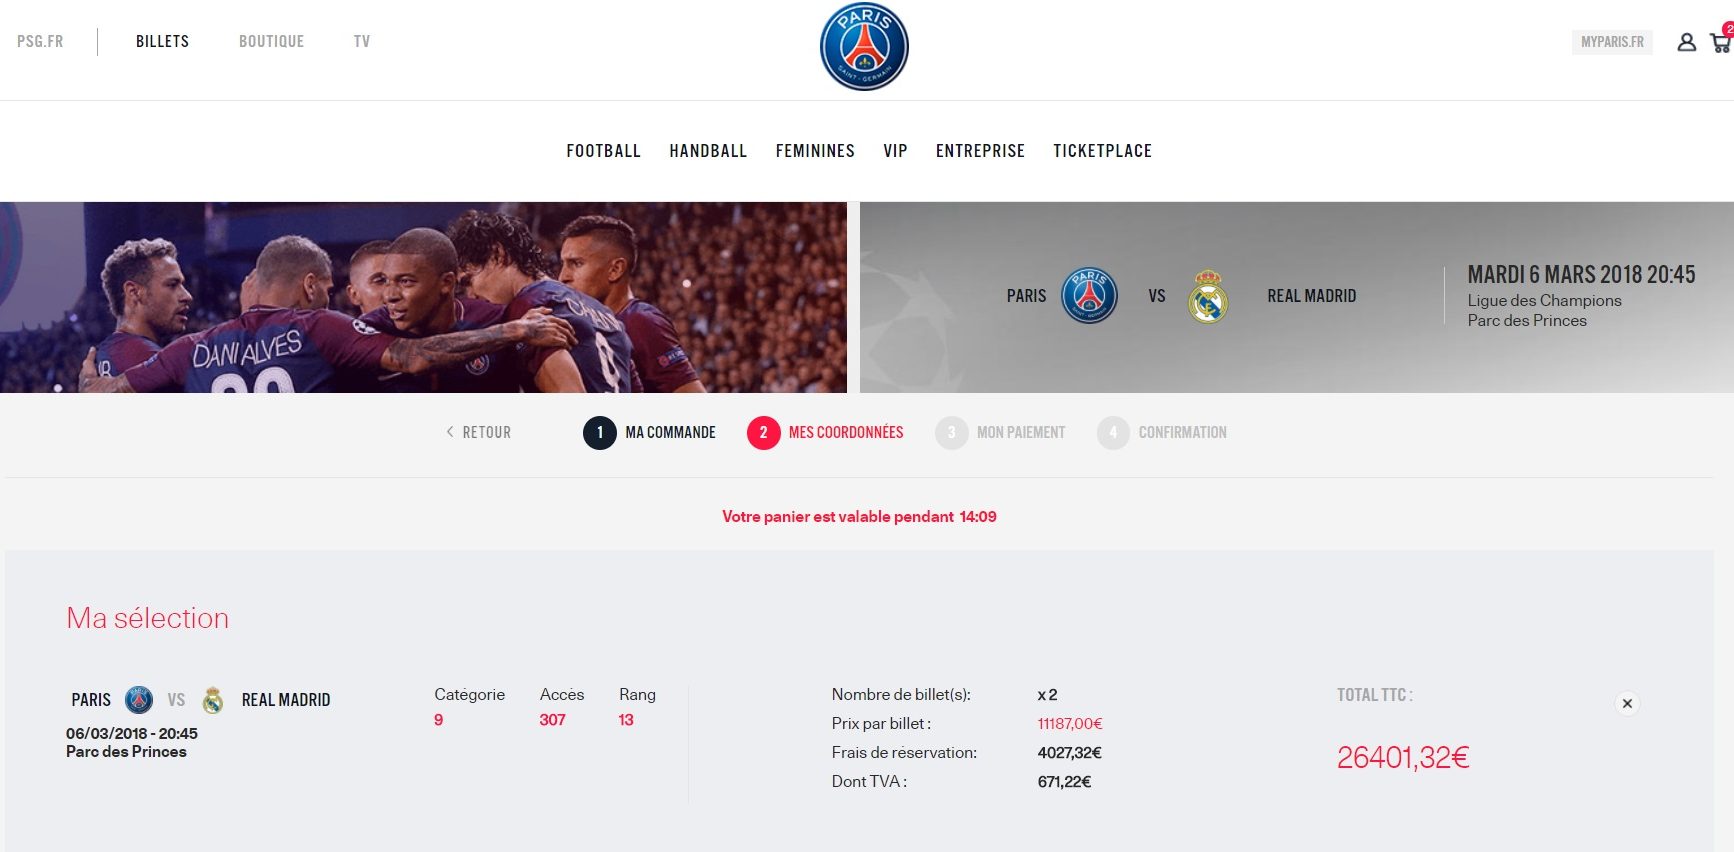Click the MYPARIS.FR button

(x=1612, y=42)
